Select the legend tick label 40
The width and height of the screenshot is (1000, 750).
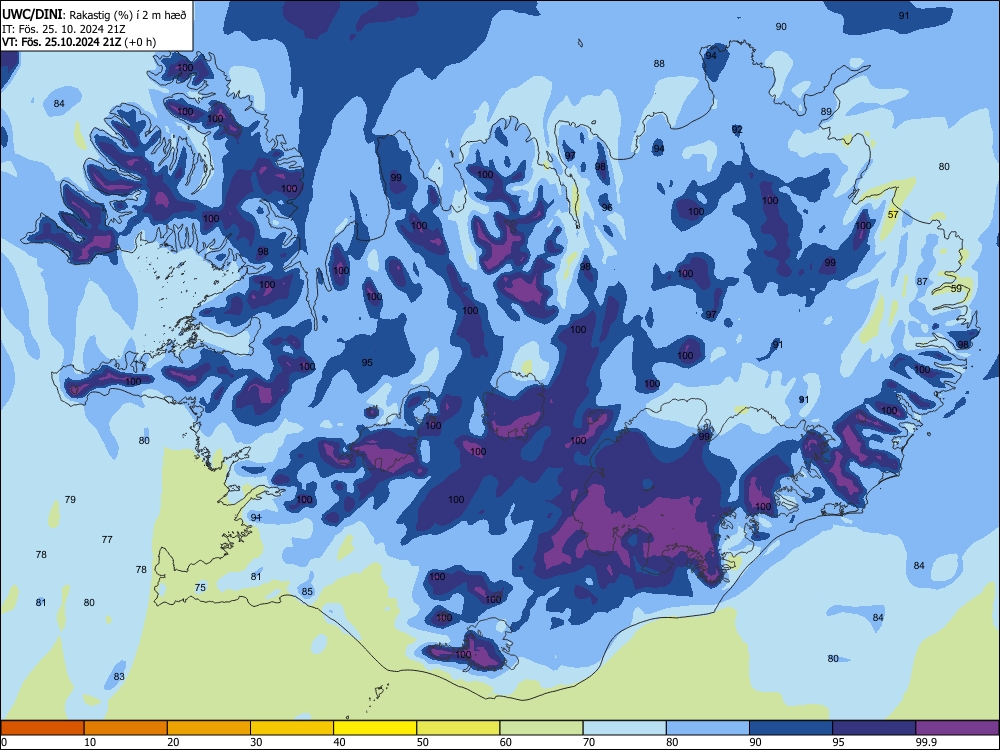coord(340,742)
